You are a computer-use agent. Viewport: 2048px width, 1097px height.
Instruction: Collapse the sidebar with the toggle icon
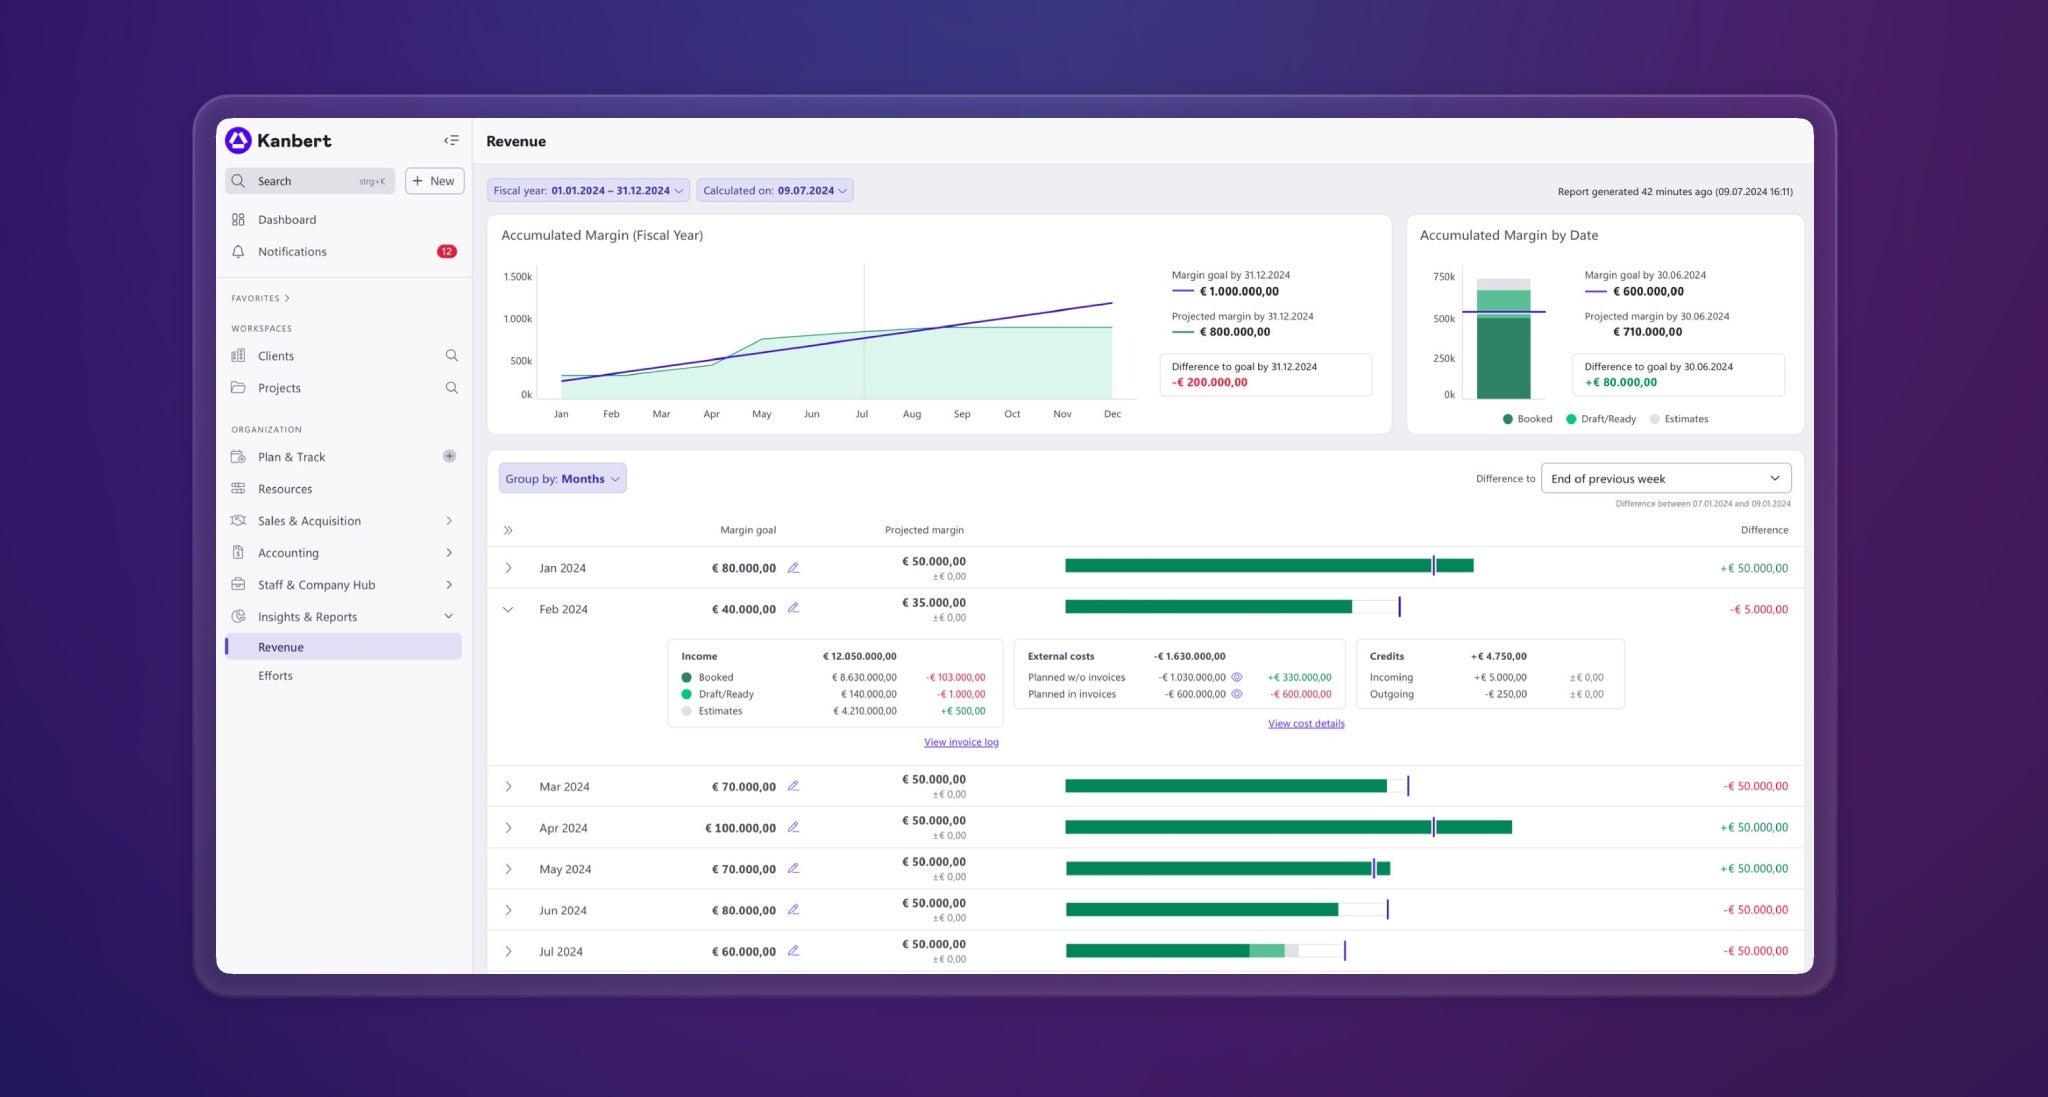[x=451, y=141]
